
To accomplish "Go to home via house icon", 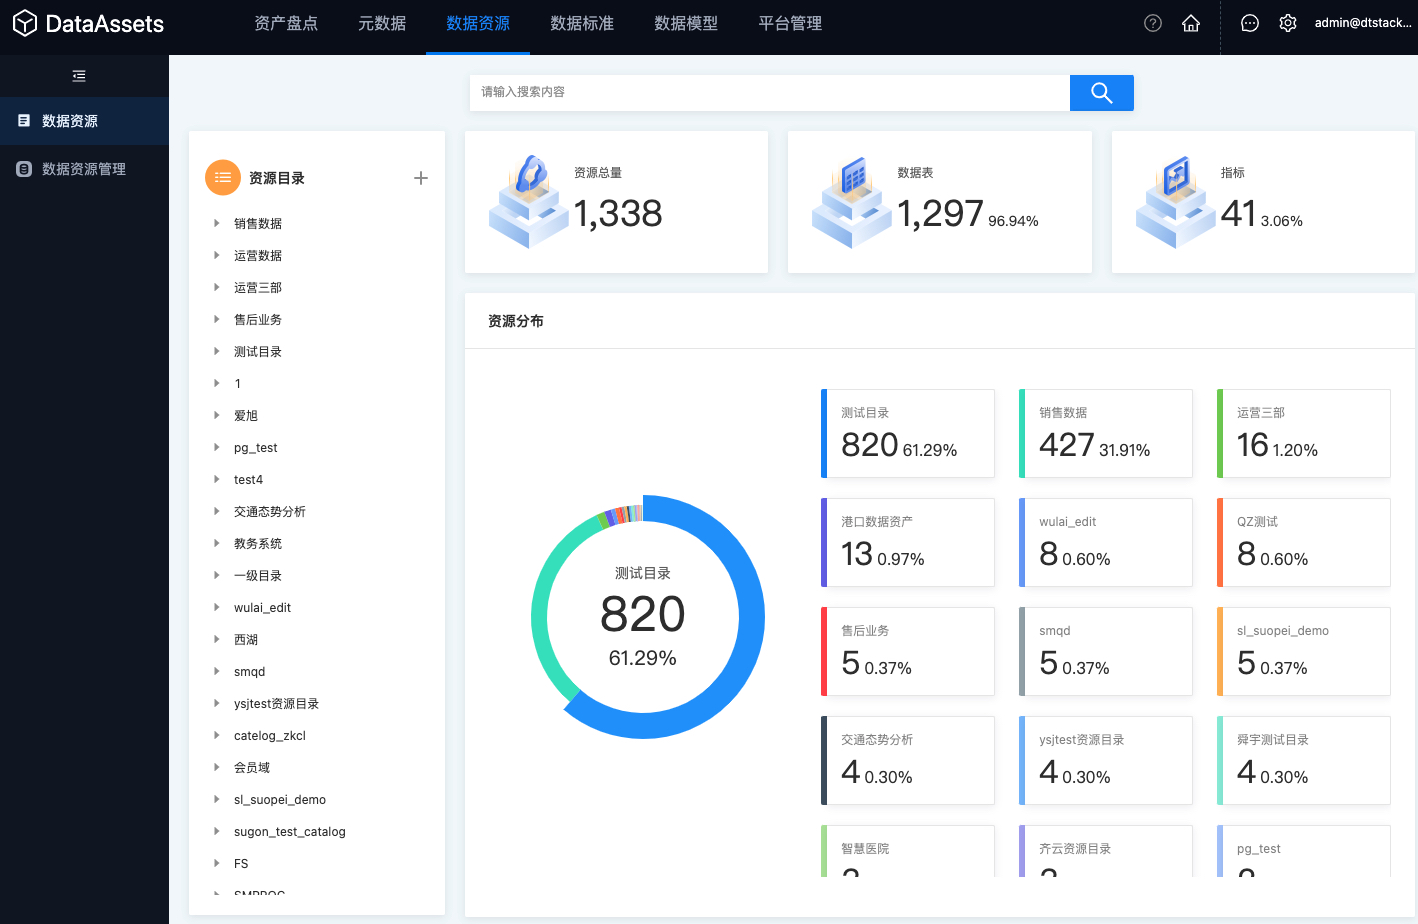I will coord(1191,23).
